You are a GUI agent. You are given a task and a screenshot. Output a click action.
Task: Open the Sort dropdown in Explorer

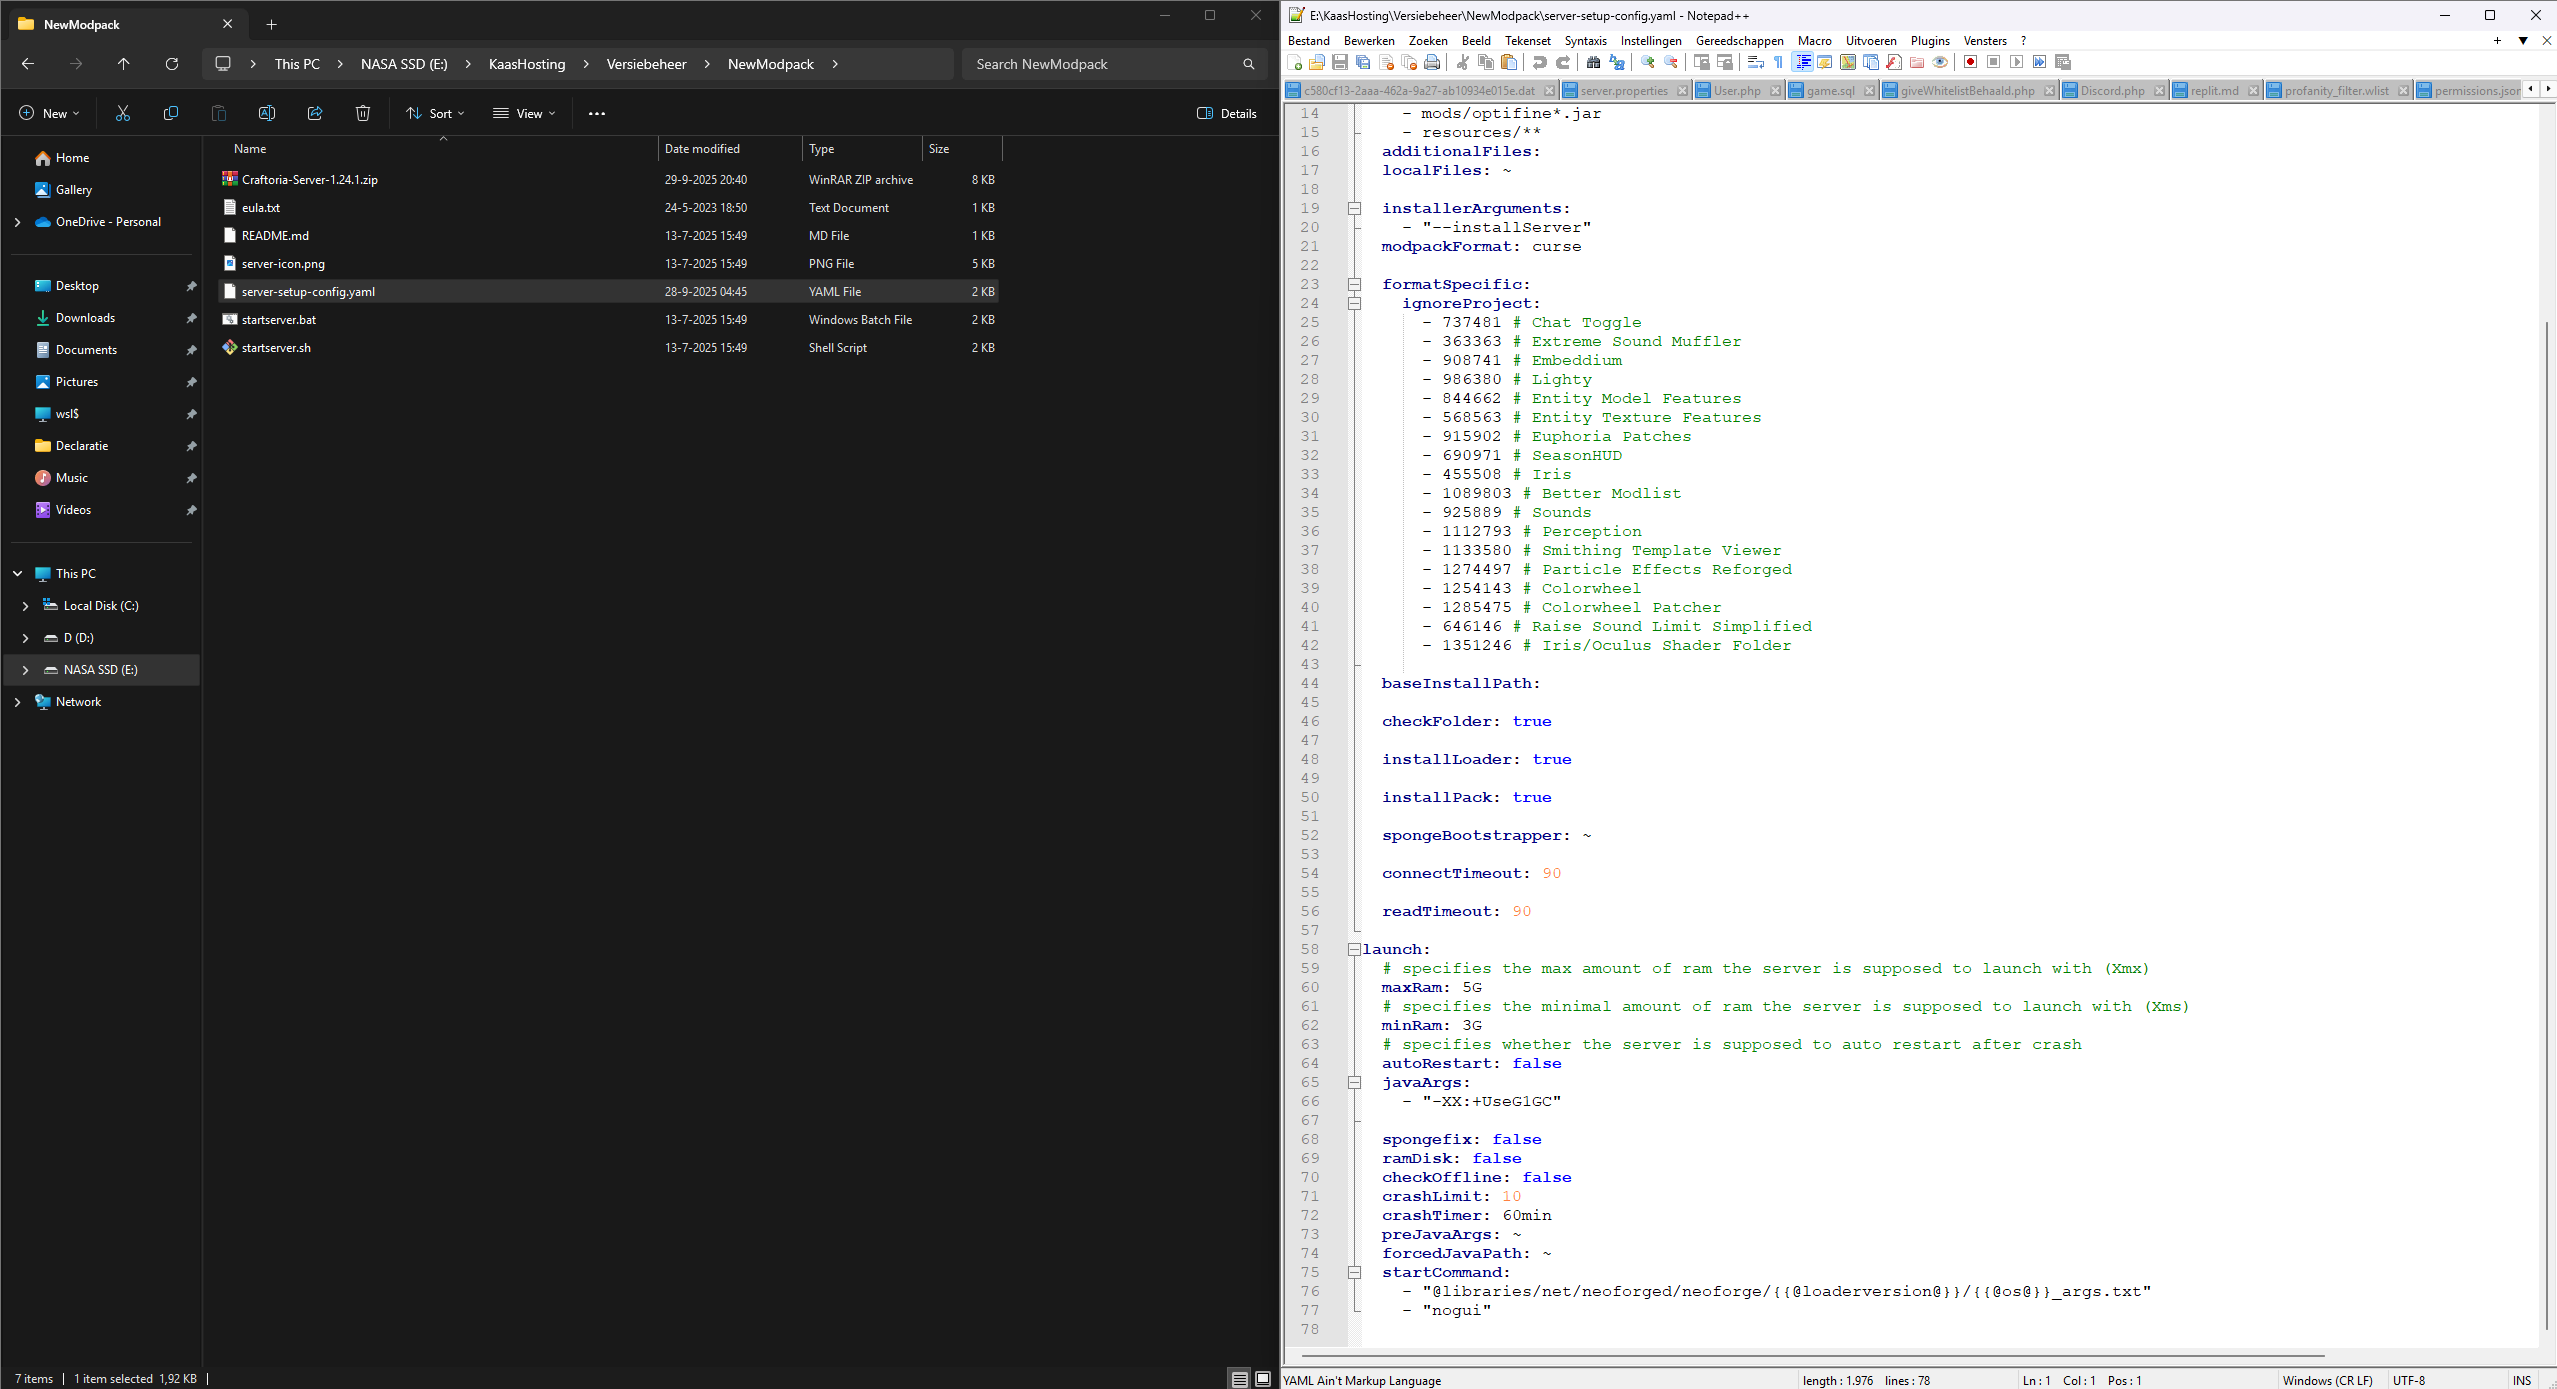[x=435, y=113]
